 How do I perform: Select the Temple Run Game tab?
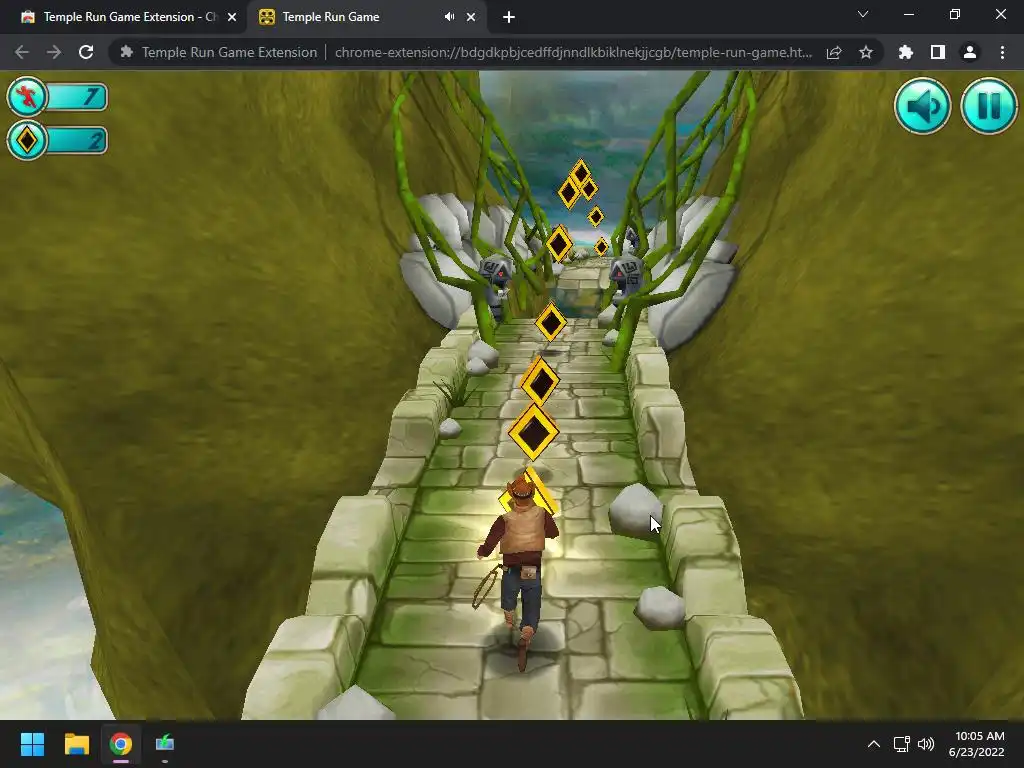[366, 17]
